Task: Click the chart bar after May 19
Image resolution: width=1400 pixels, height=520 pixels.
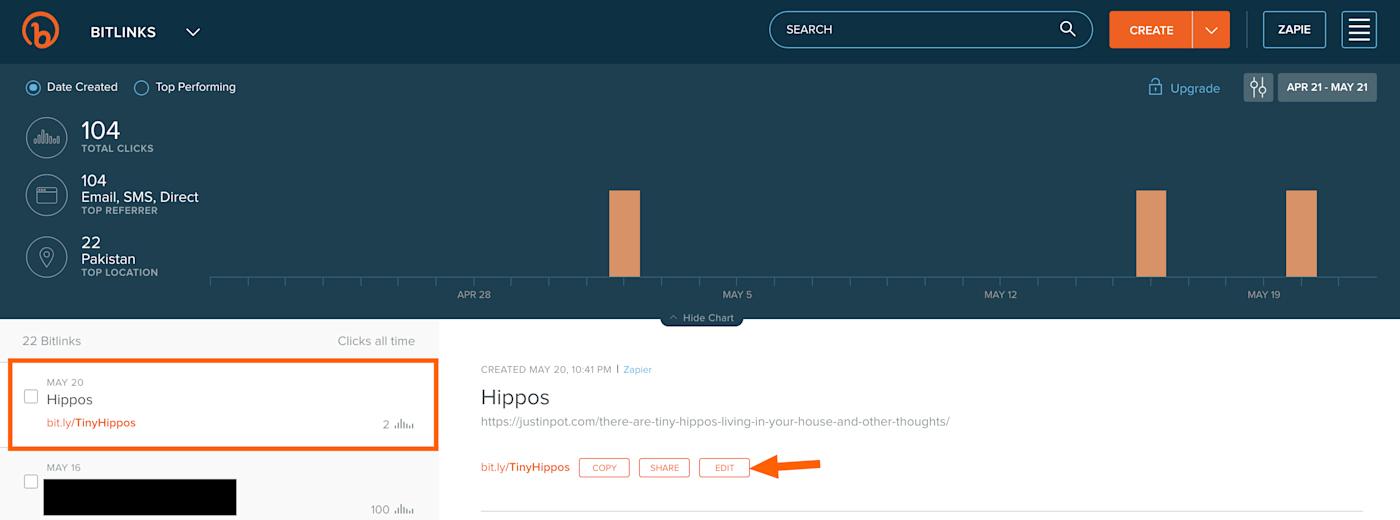Action: pos(1301,233)
